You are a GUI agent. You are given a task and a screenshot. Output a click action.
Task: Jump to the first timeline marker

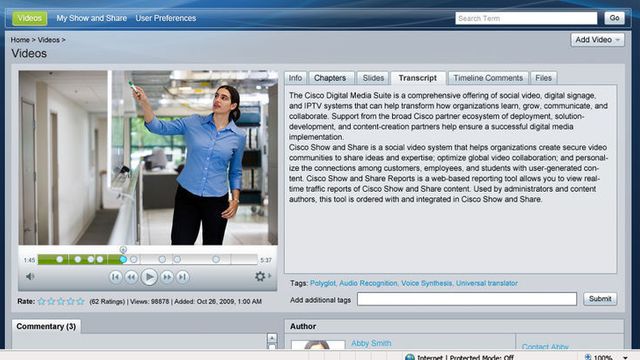coord(60,259)
